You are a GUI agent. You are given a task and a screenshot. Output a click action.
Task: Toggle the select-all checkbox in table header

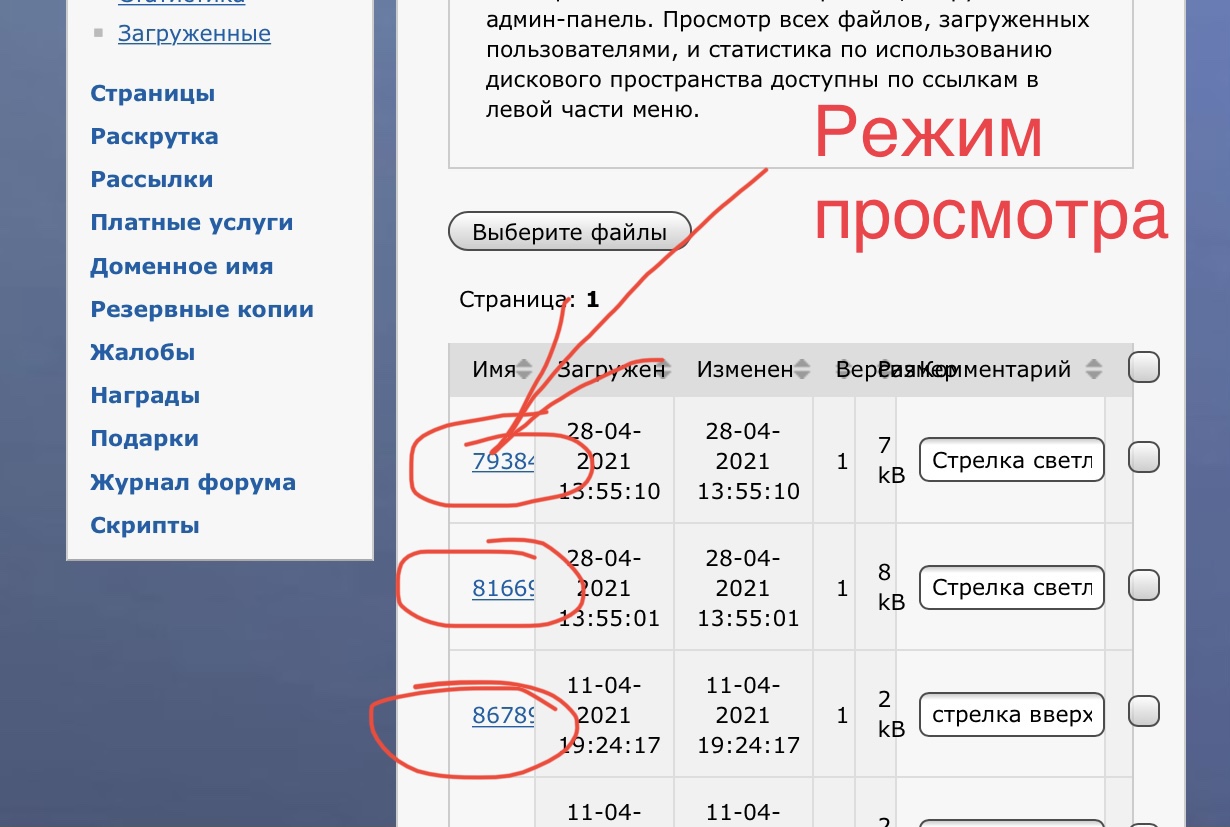click(x=1144, y=368)
